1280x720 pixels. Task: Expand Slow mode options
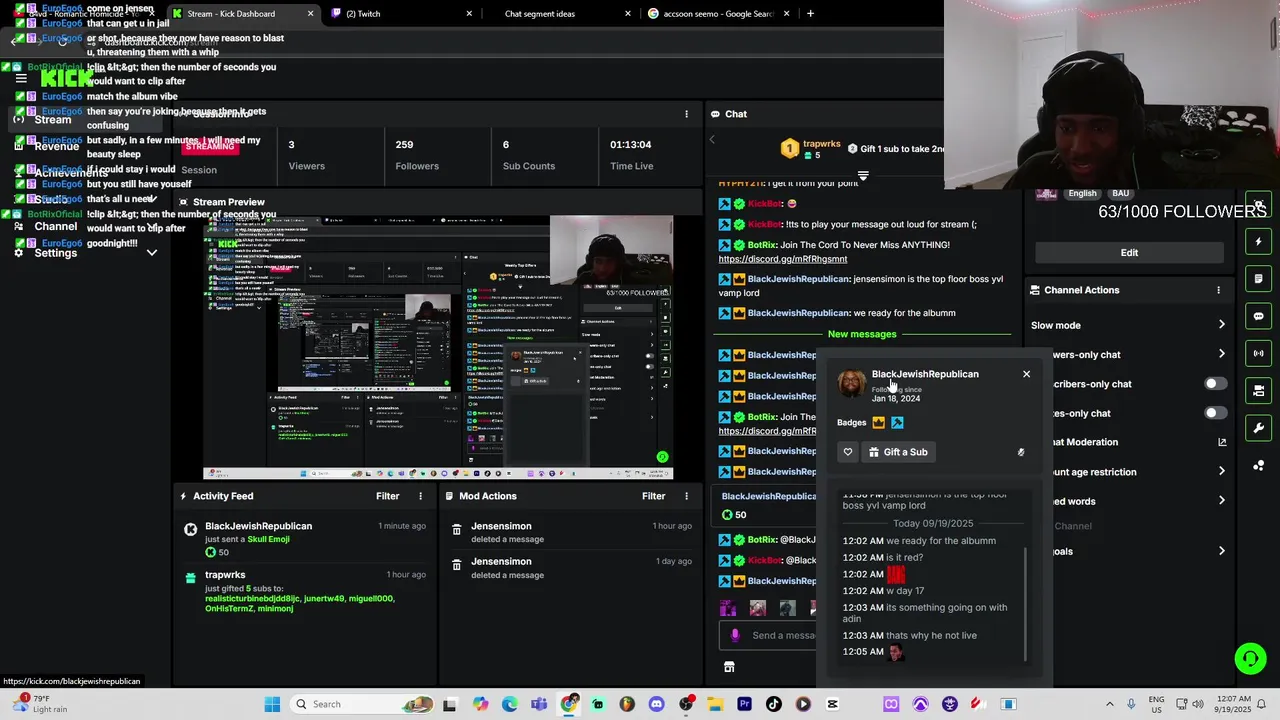pos(1221,325)
